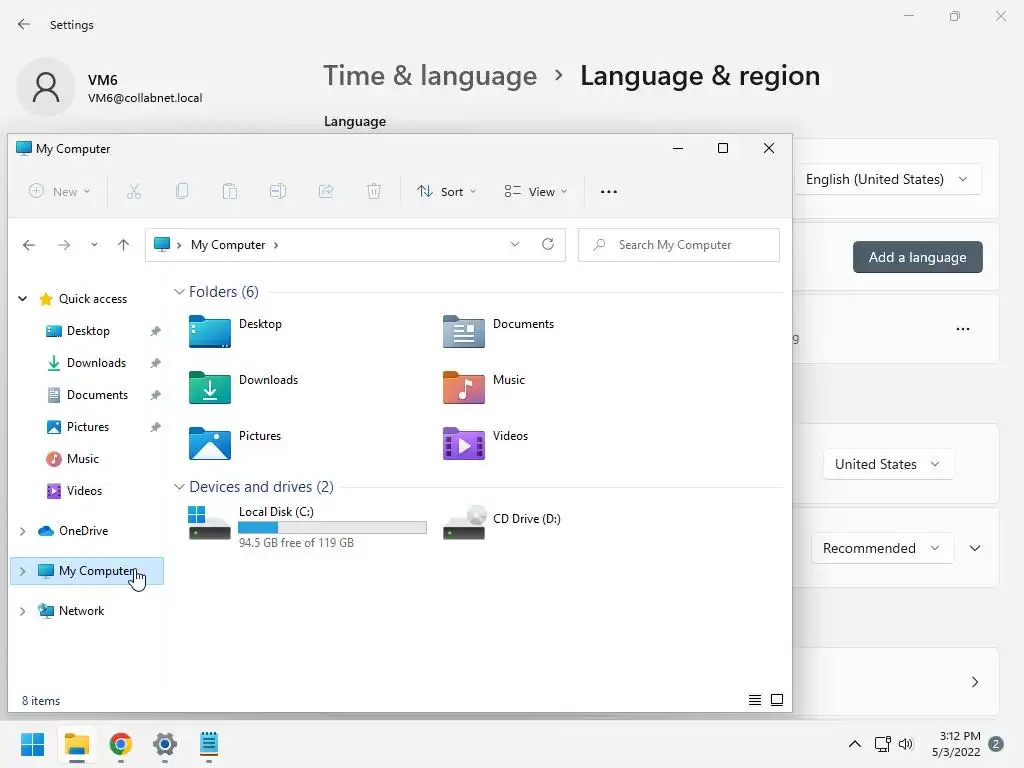Go back using Settings window back arrow

tap(24, 25)
